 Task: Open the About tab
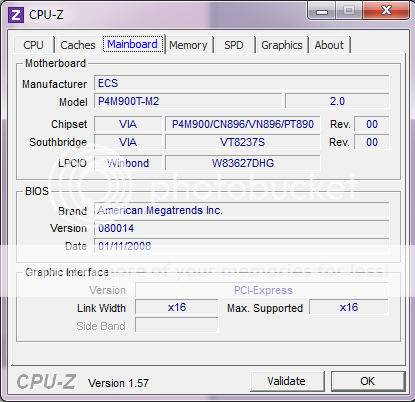tap(329, 45)
